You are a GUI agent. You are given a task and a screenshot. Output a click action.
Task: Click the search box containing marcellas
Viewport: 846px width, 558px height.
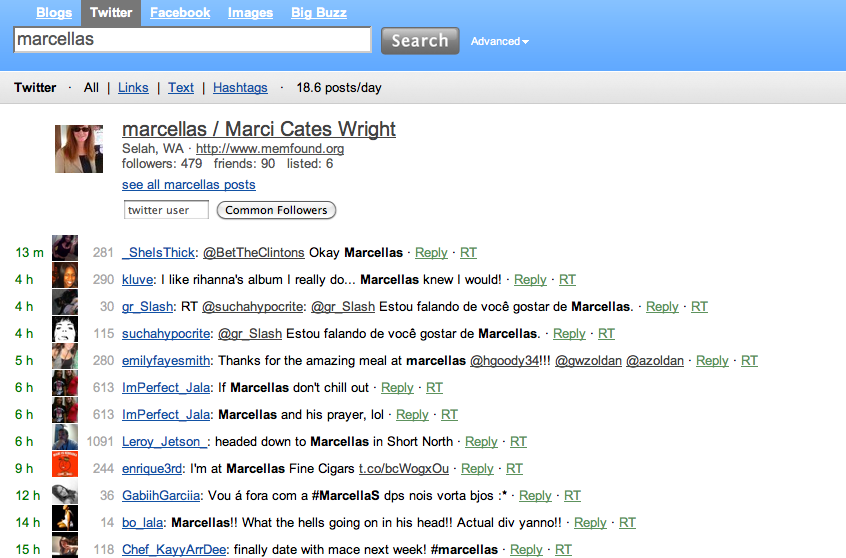coord(192,40)
